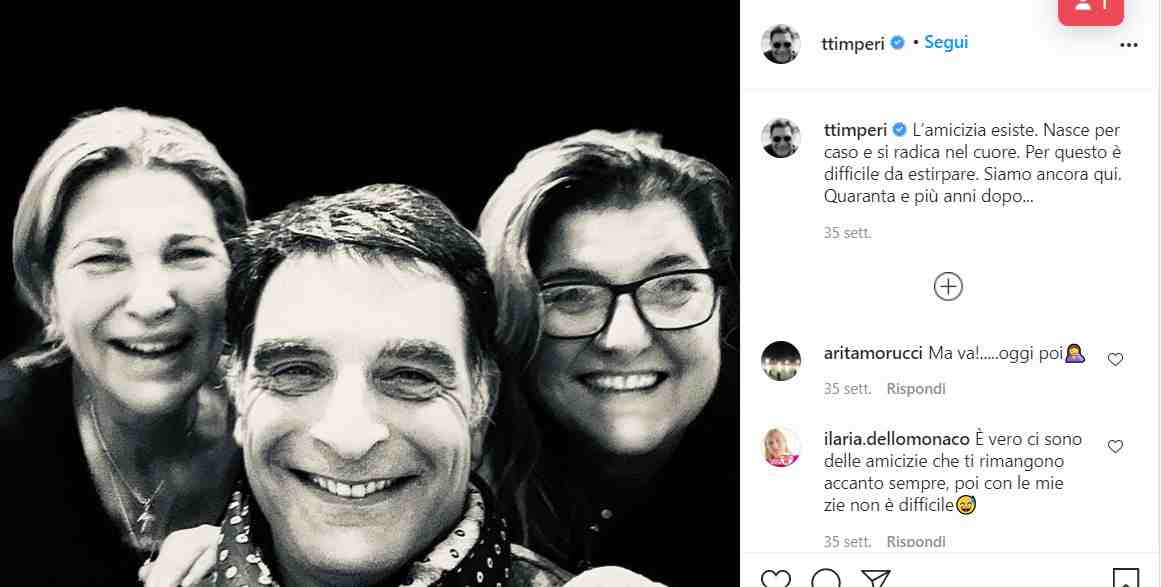Screen dimensions: 1161x587
Task: Open ttimperi profile from header username
Action: [x=853, y=44]
